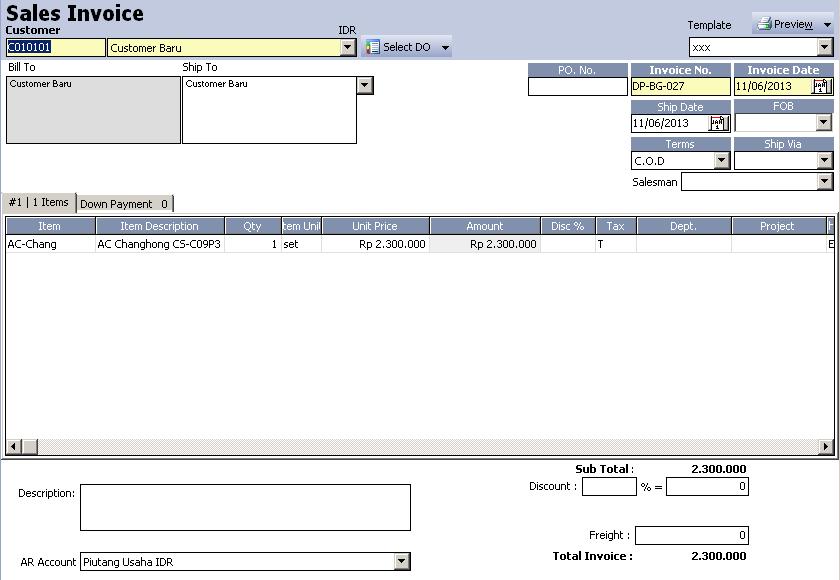Select the AC Changhong CS-C09P3 description cell
The width and height of the screenshot is (840, 580).
160,244
